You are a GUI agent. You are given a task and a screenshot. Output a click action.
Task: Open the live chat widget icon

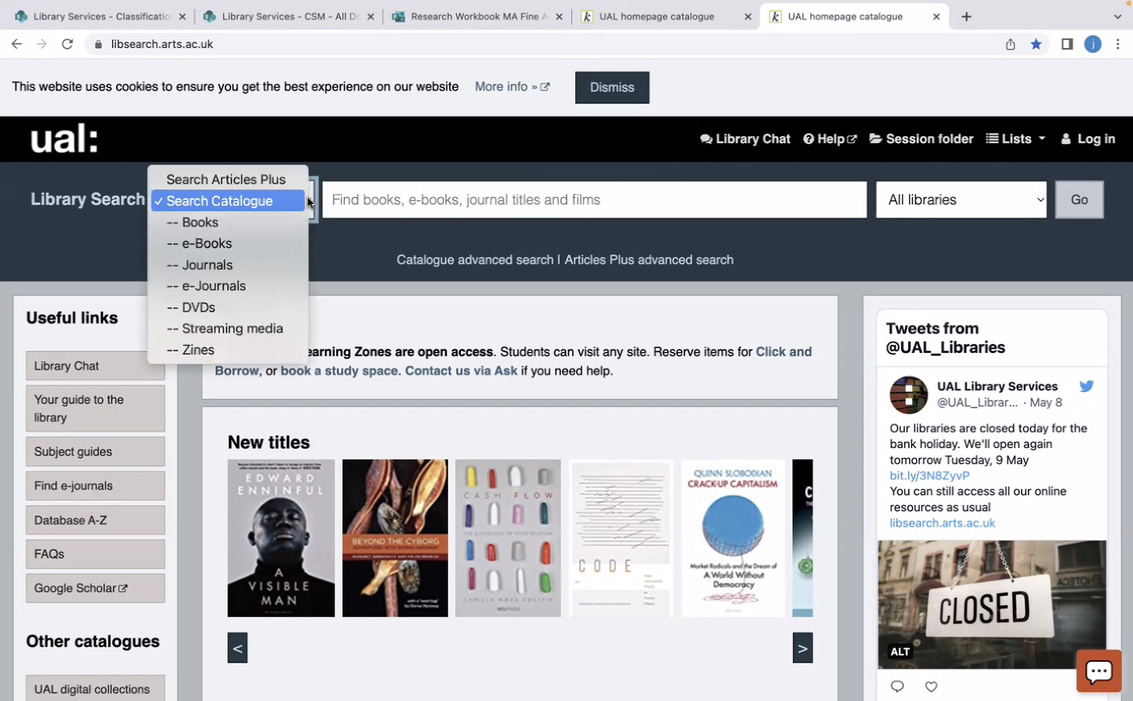(1098, 671)
